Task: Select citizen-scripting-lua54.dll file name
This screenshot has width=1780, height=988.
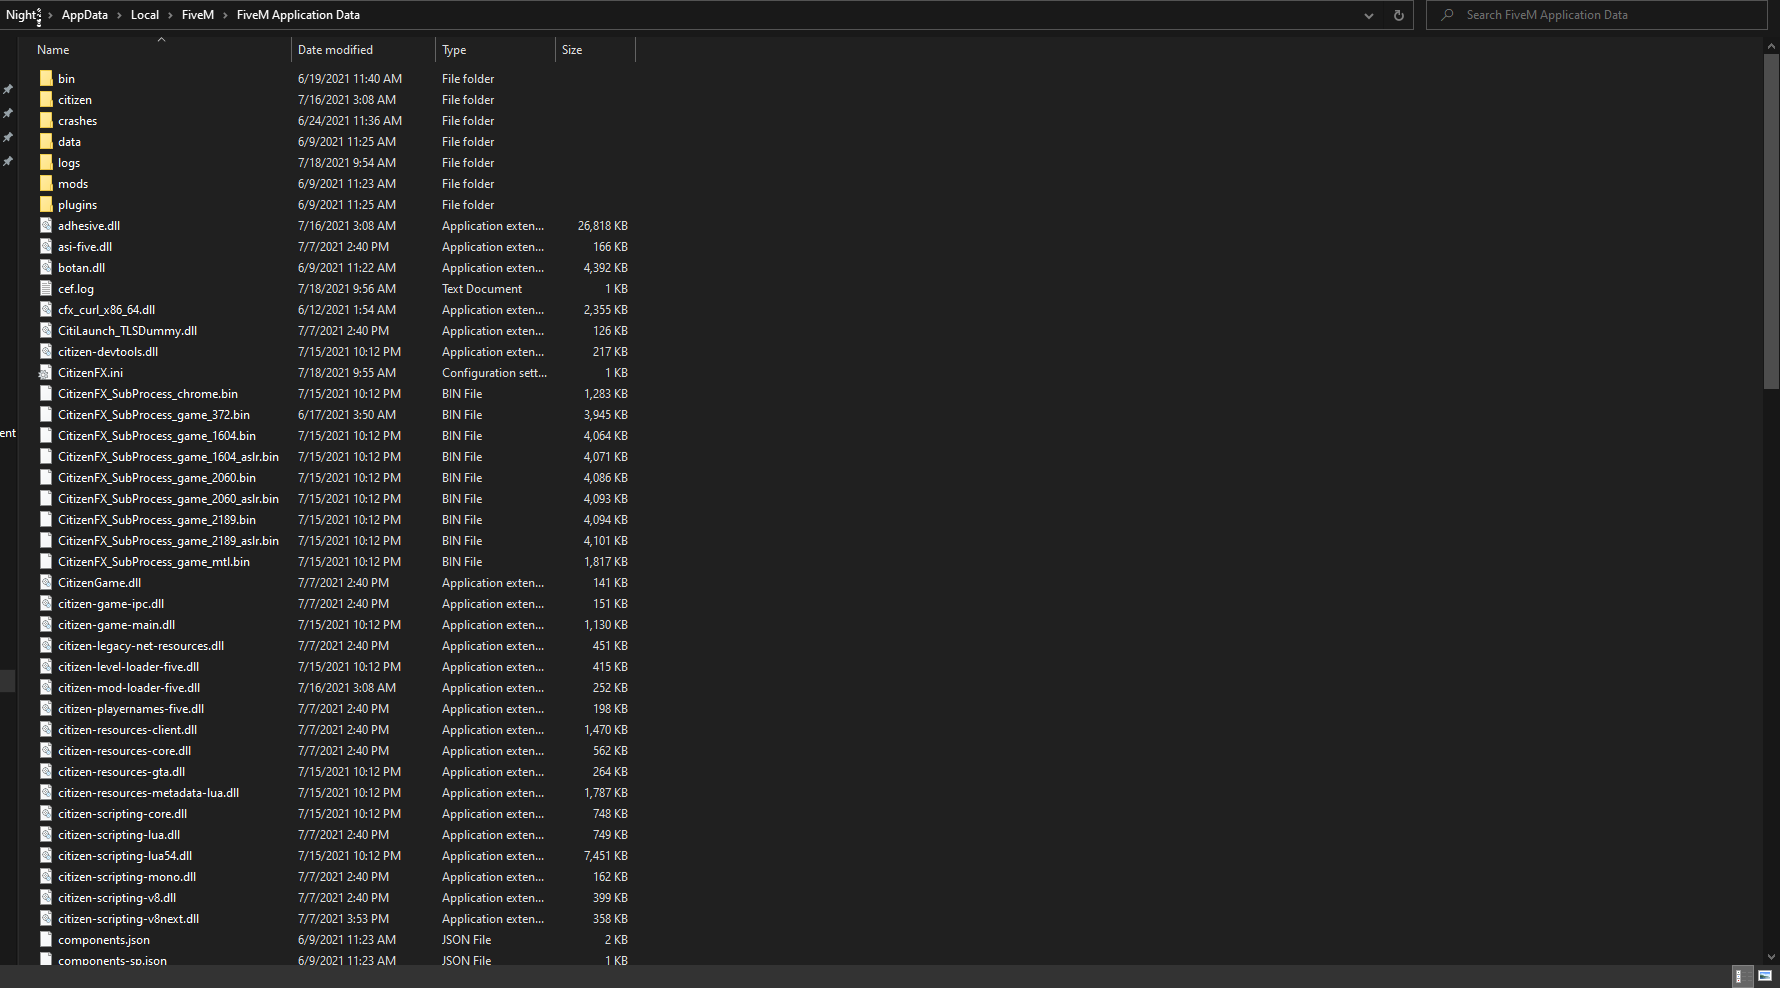Action: (125, 856)
